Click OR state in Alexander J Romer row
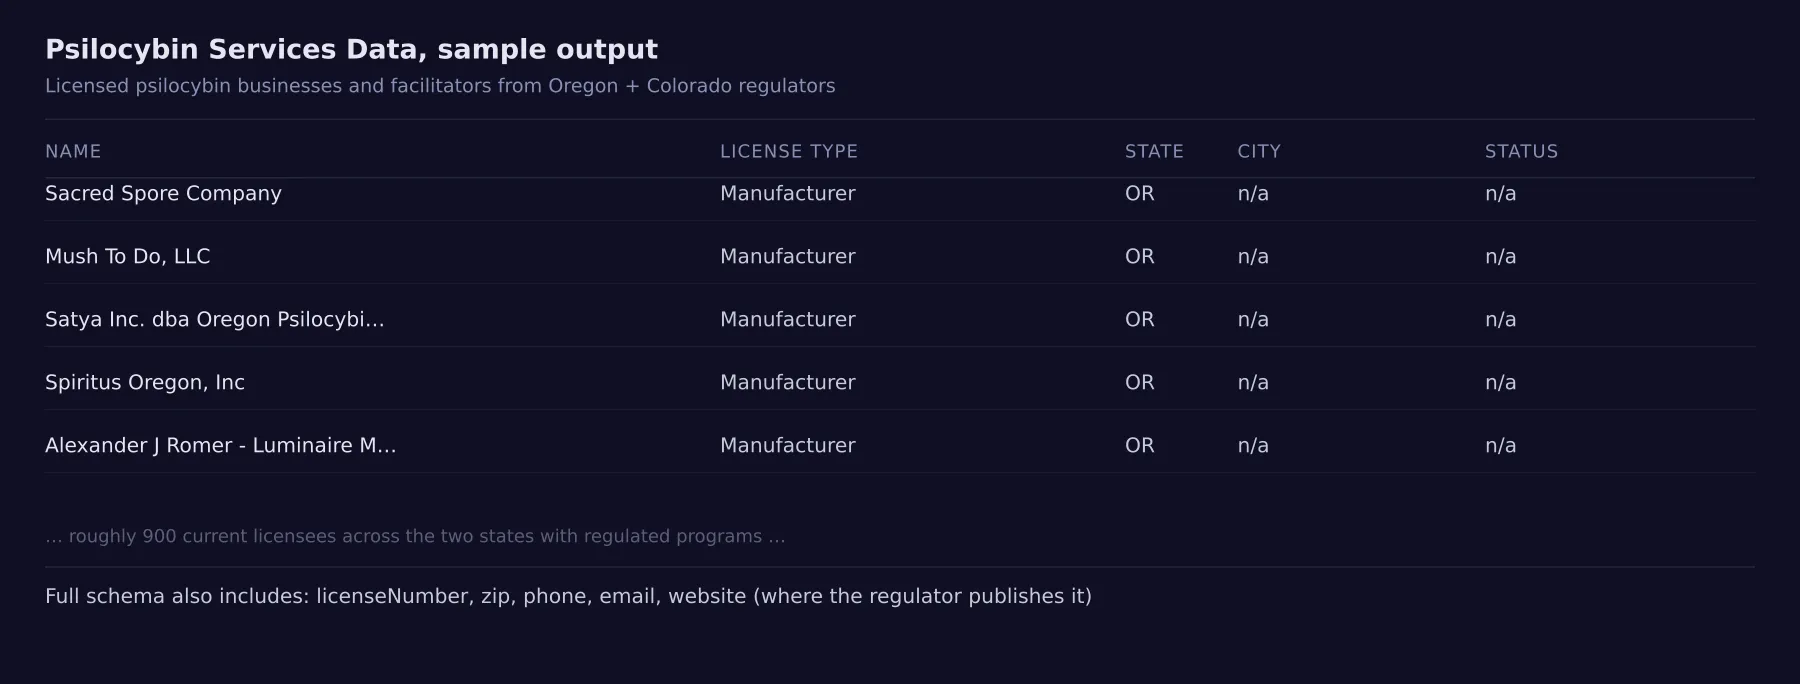Screen dimensions: 1800x684 click(x=1140, y=445)
